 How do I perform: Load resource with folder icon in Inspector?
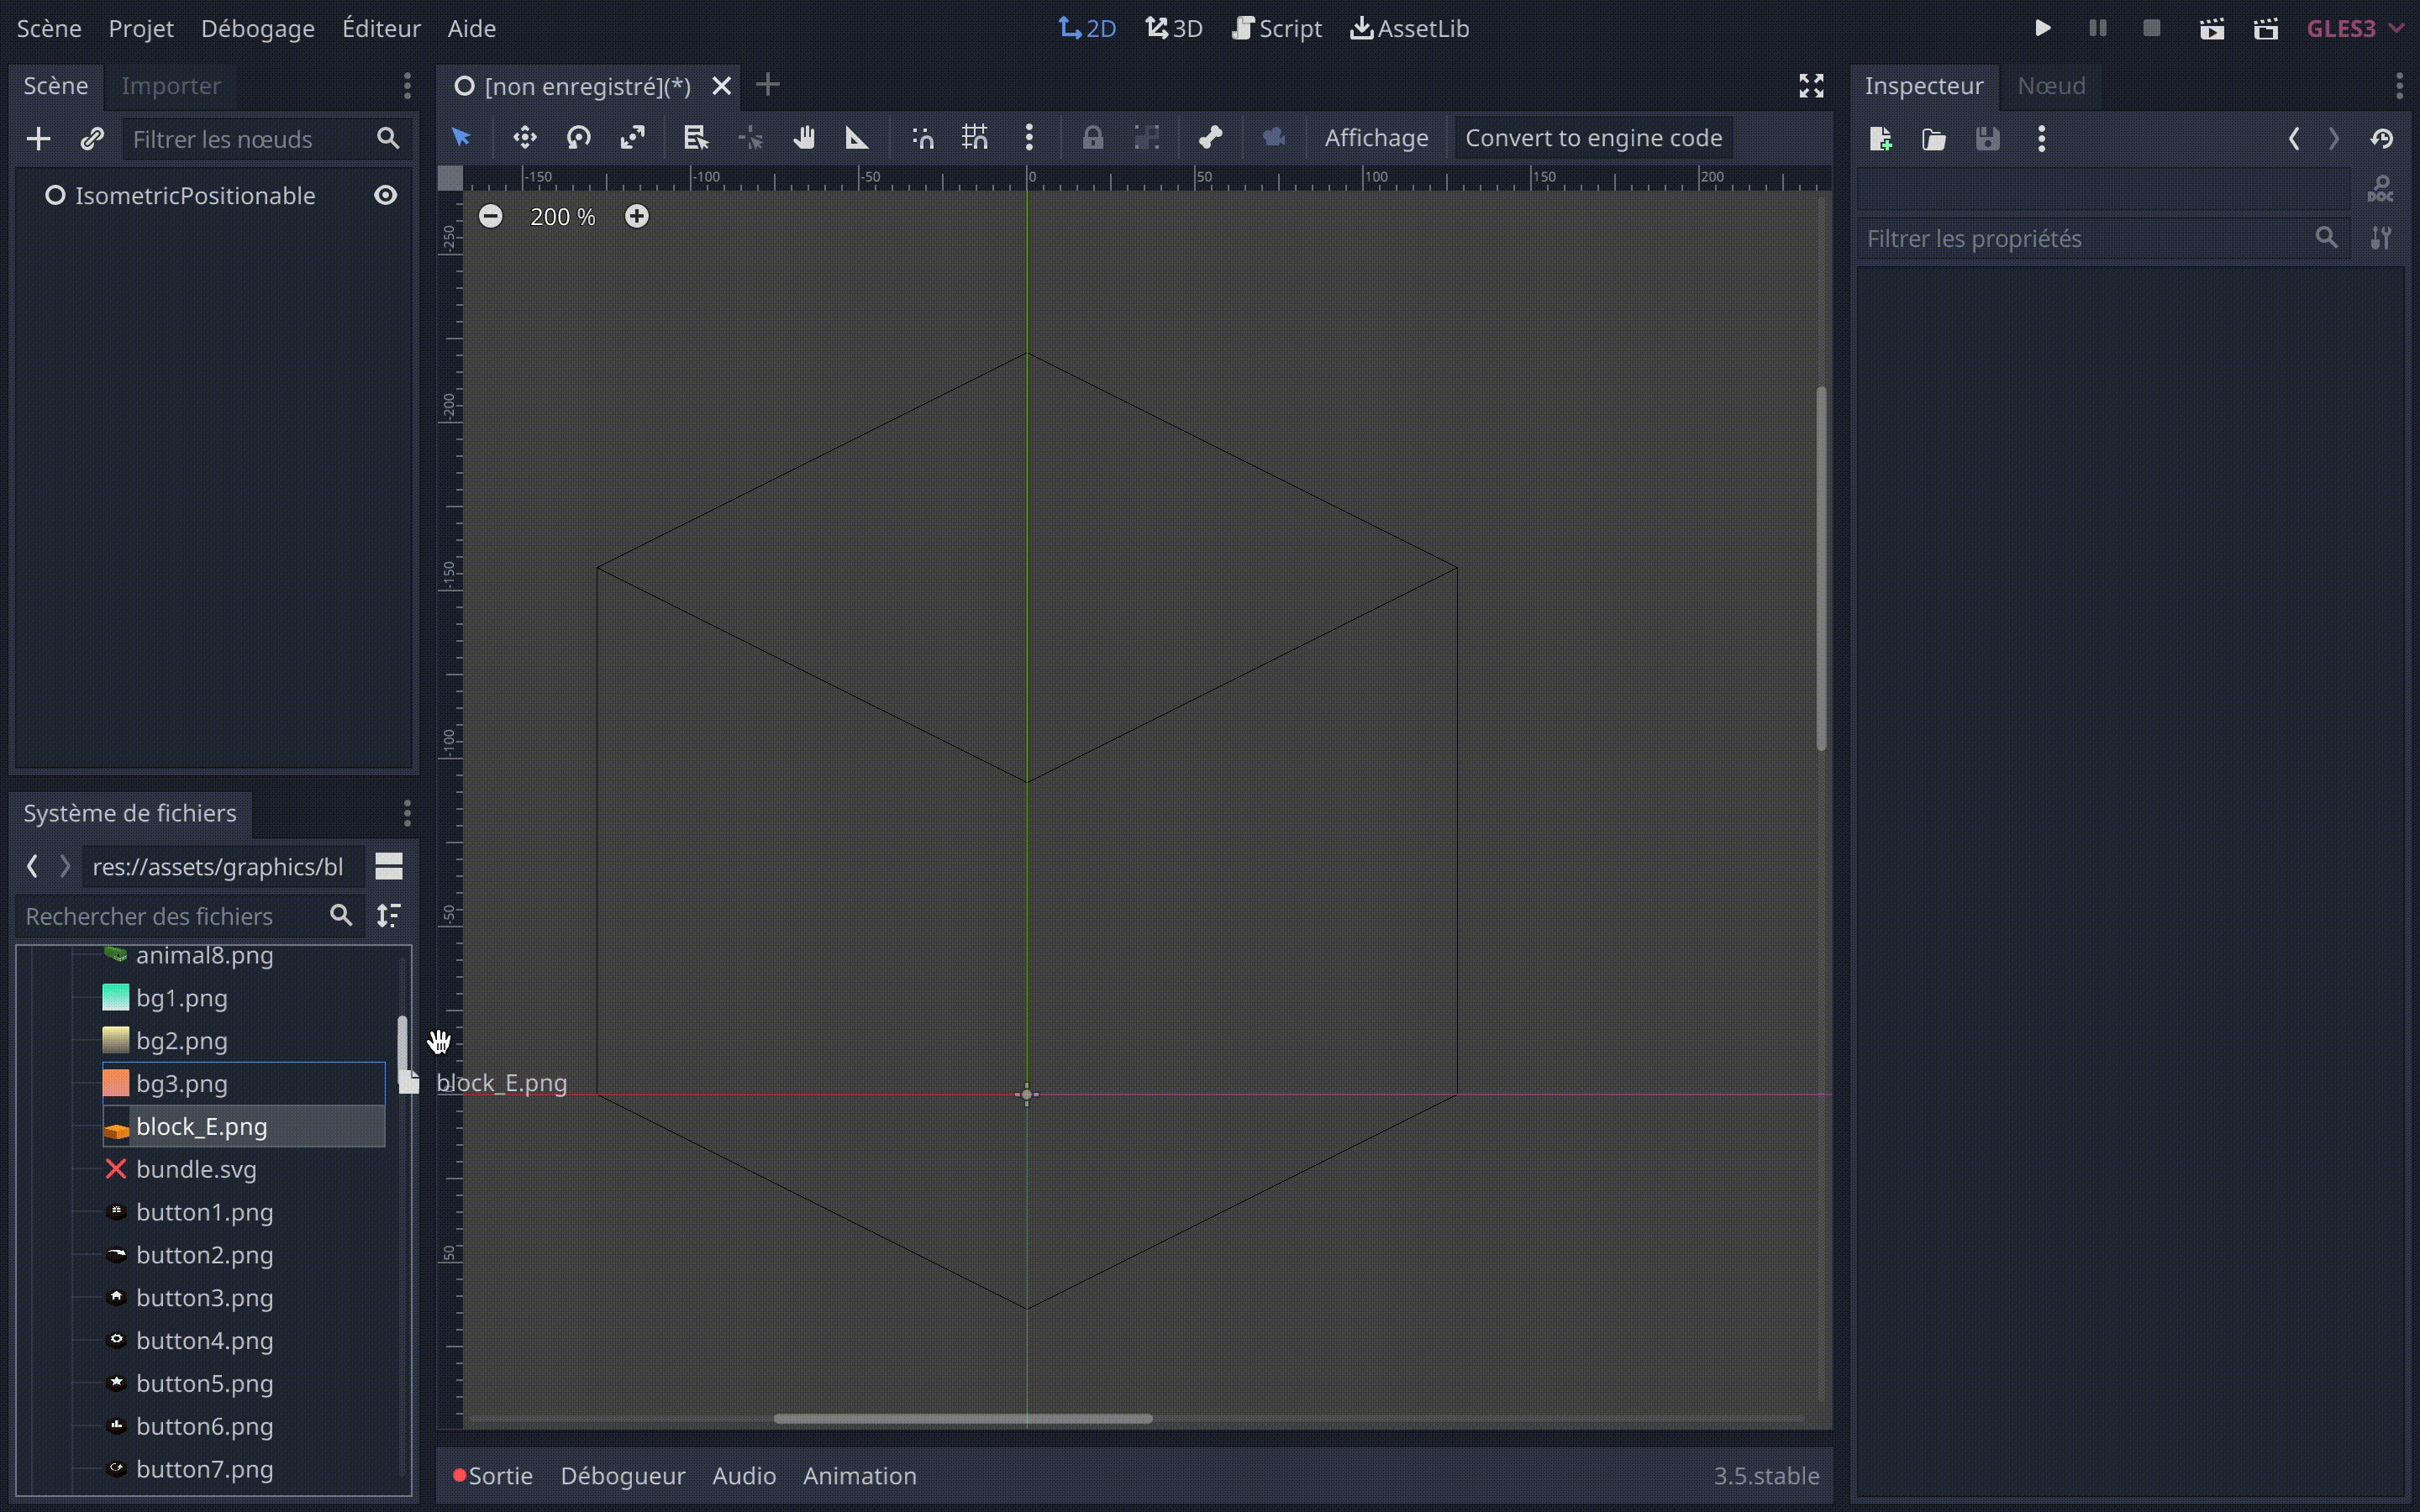pos(1934,139)
